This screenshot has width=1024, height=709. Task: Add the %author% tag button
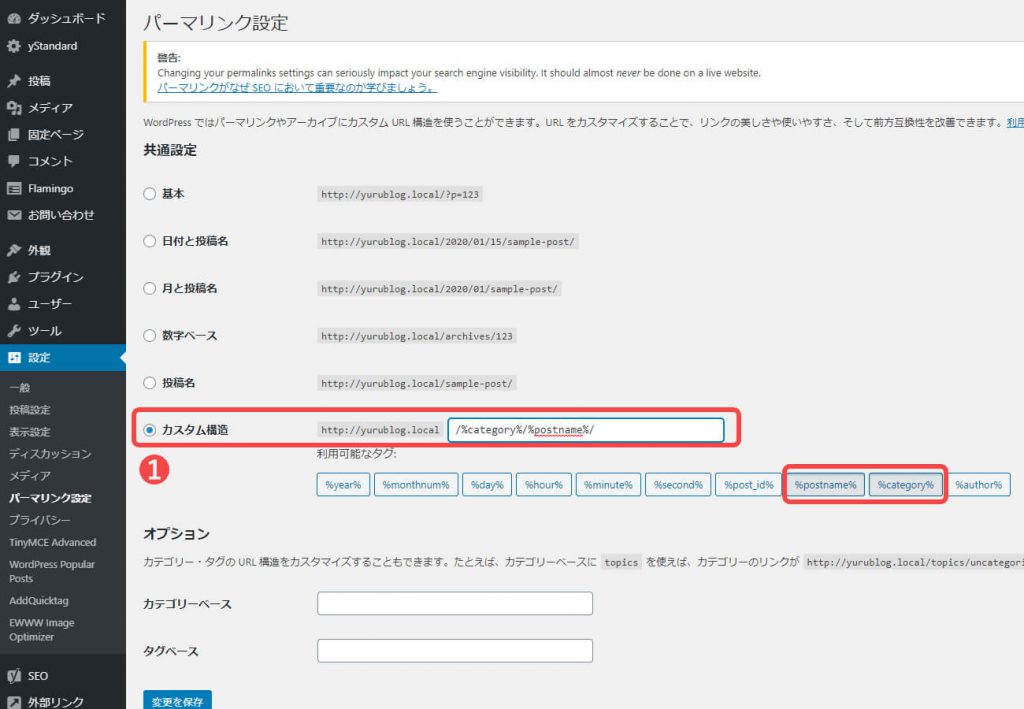click(978, 485)
